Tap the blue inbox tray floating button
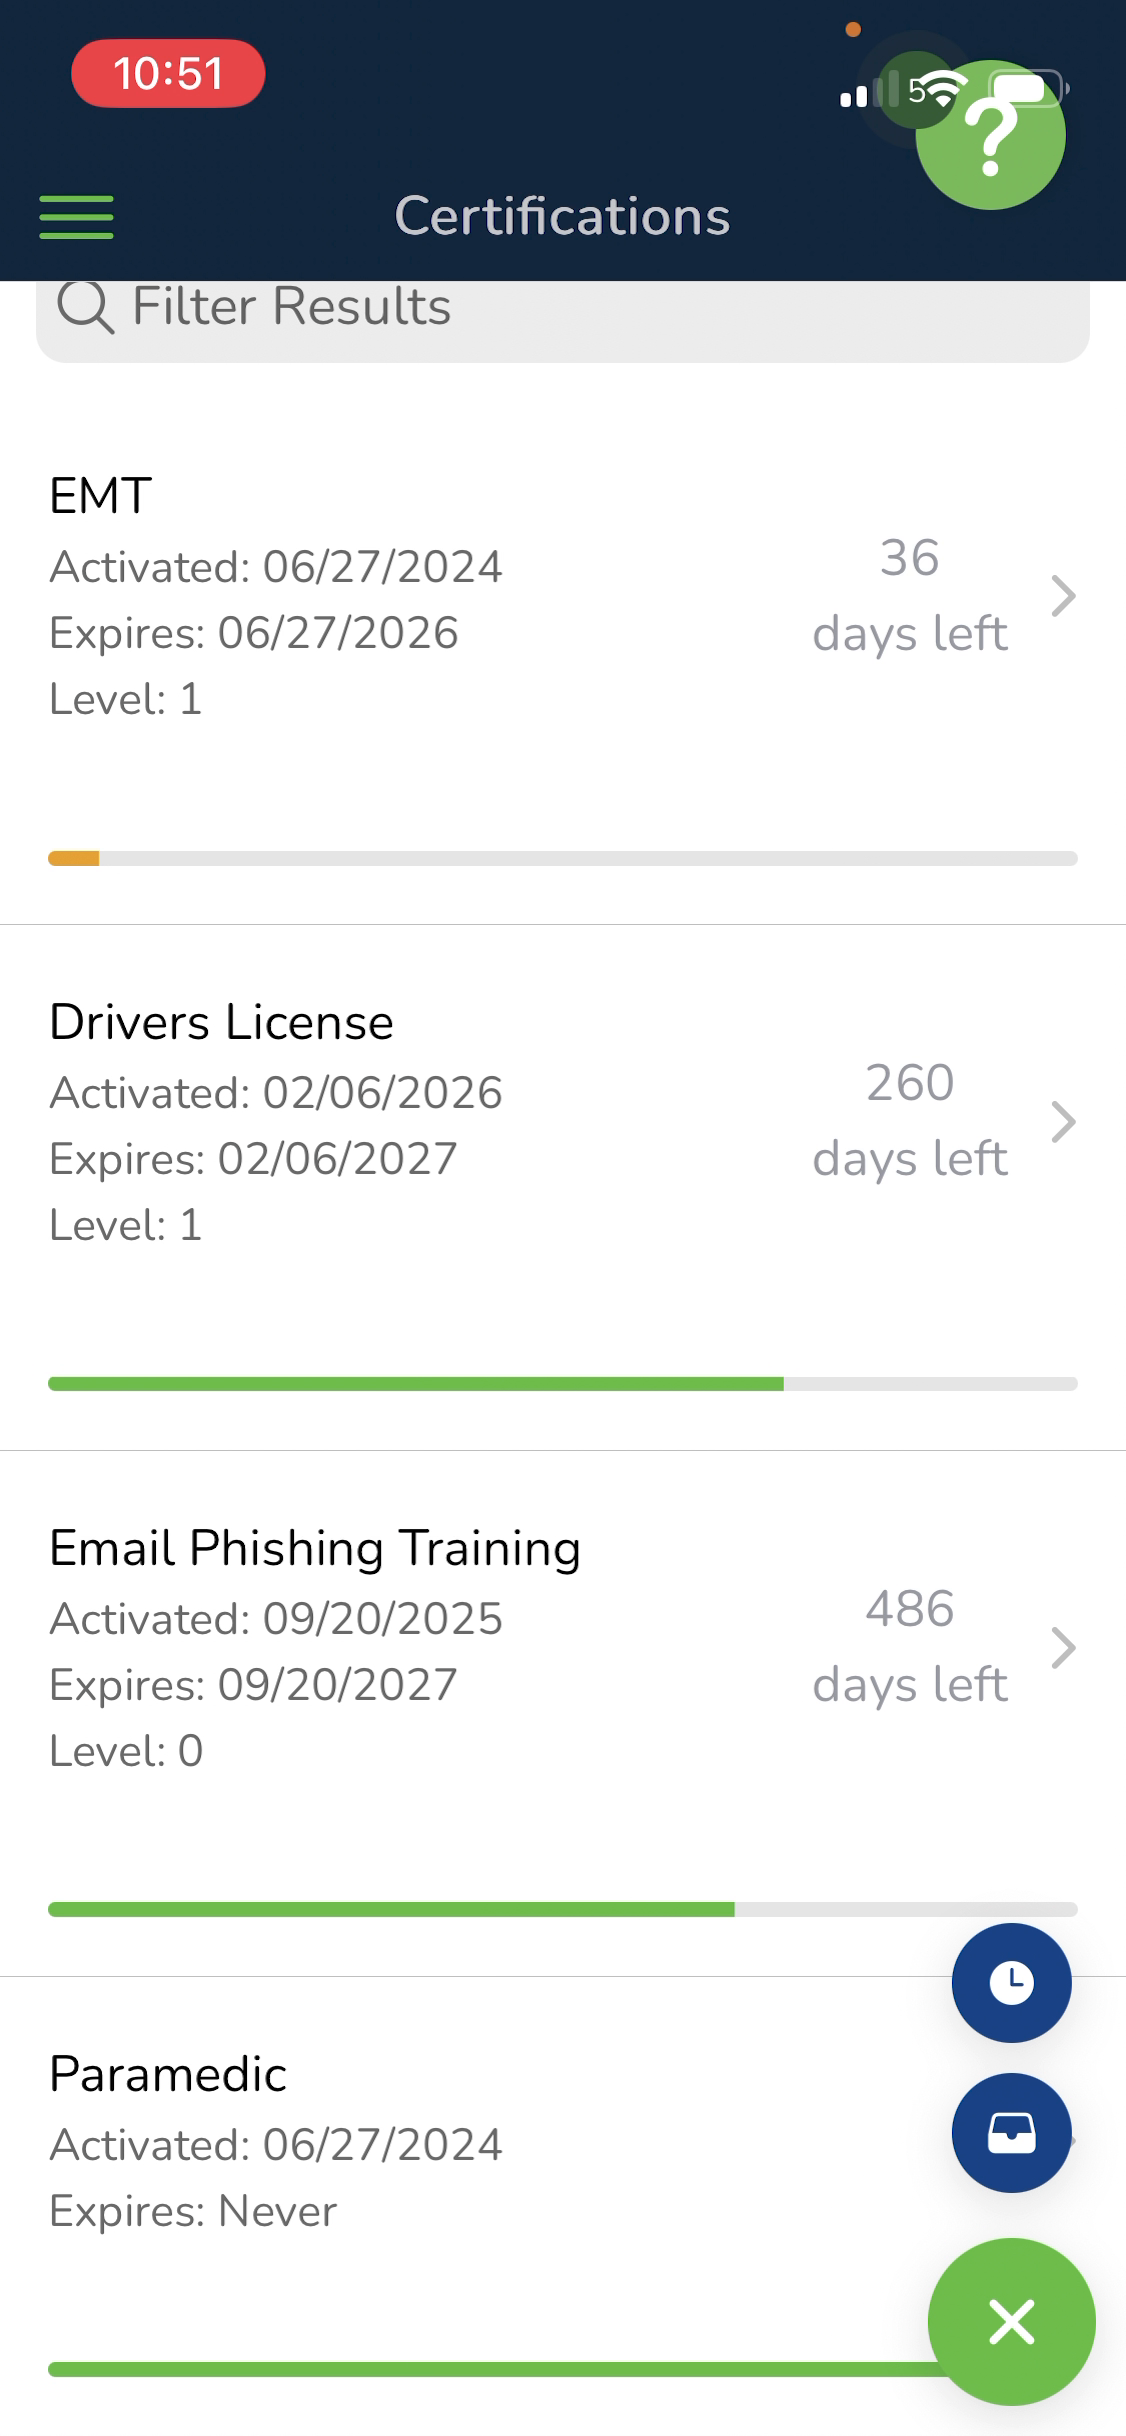This screenshot has height=2436, width=1126. coord(1011,2133)
